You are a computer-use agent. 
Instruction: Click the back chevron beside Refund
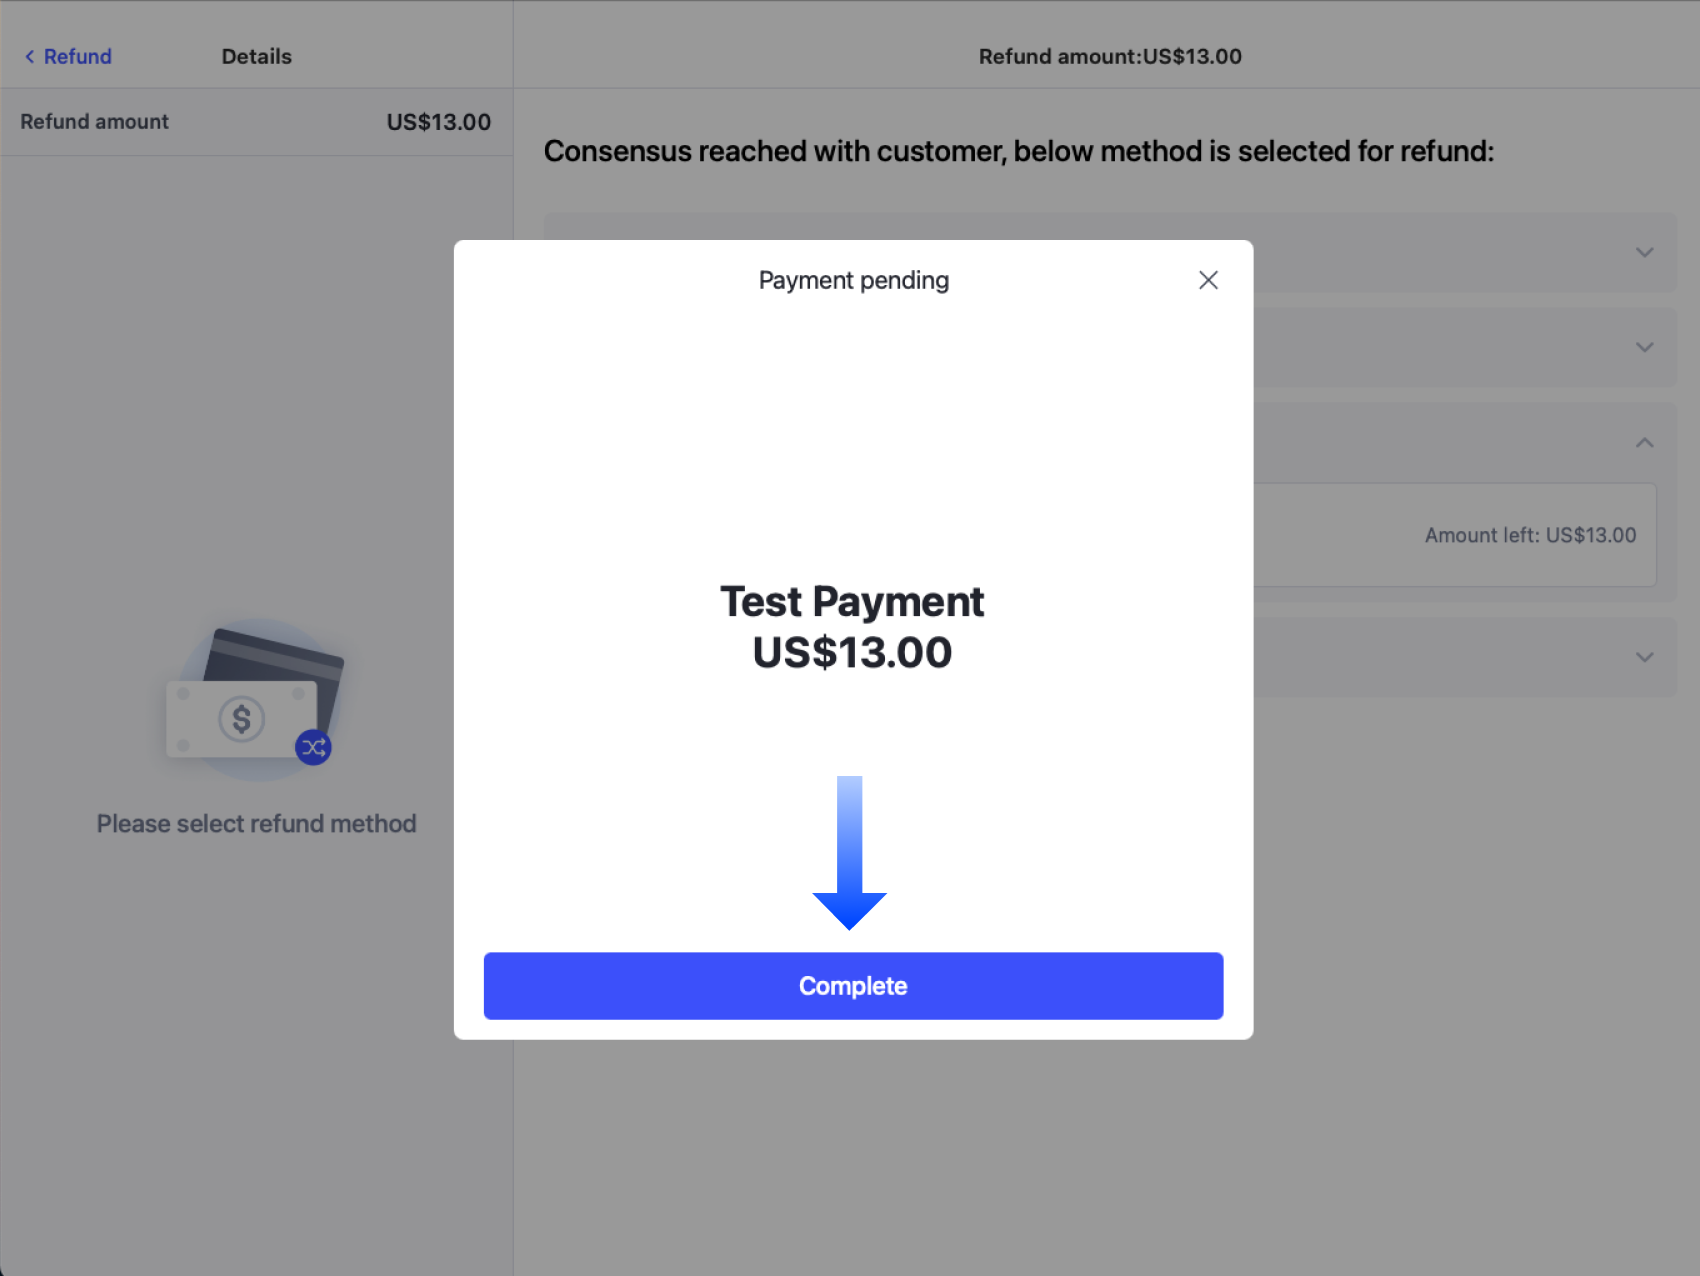pyautogui.click(x=29, y=56)
